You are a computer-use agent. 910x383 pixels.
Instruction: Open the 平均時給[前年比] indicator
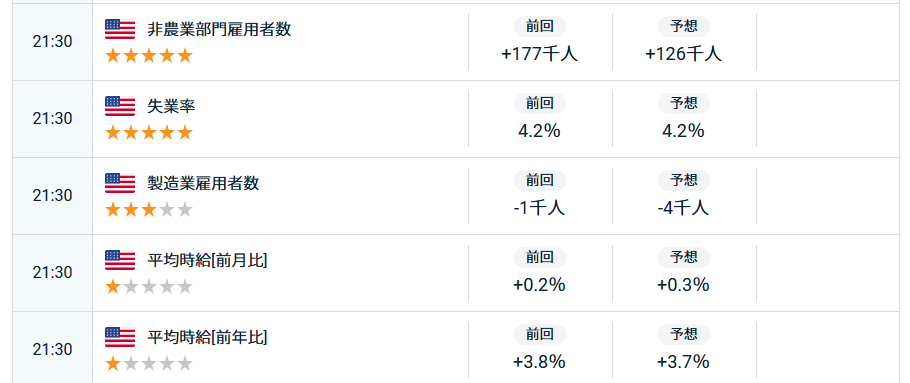tap(207, 337)
